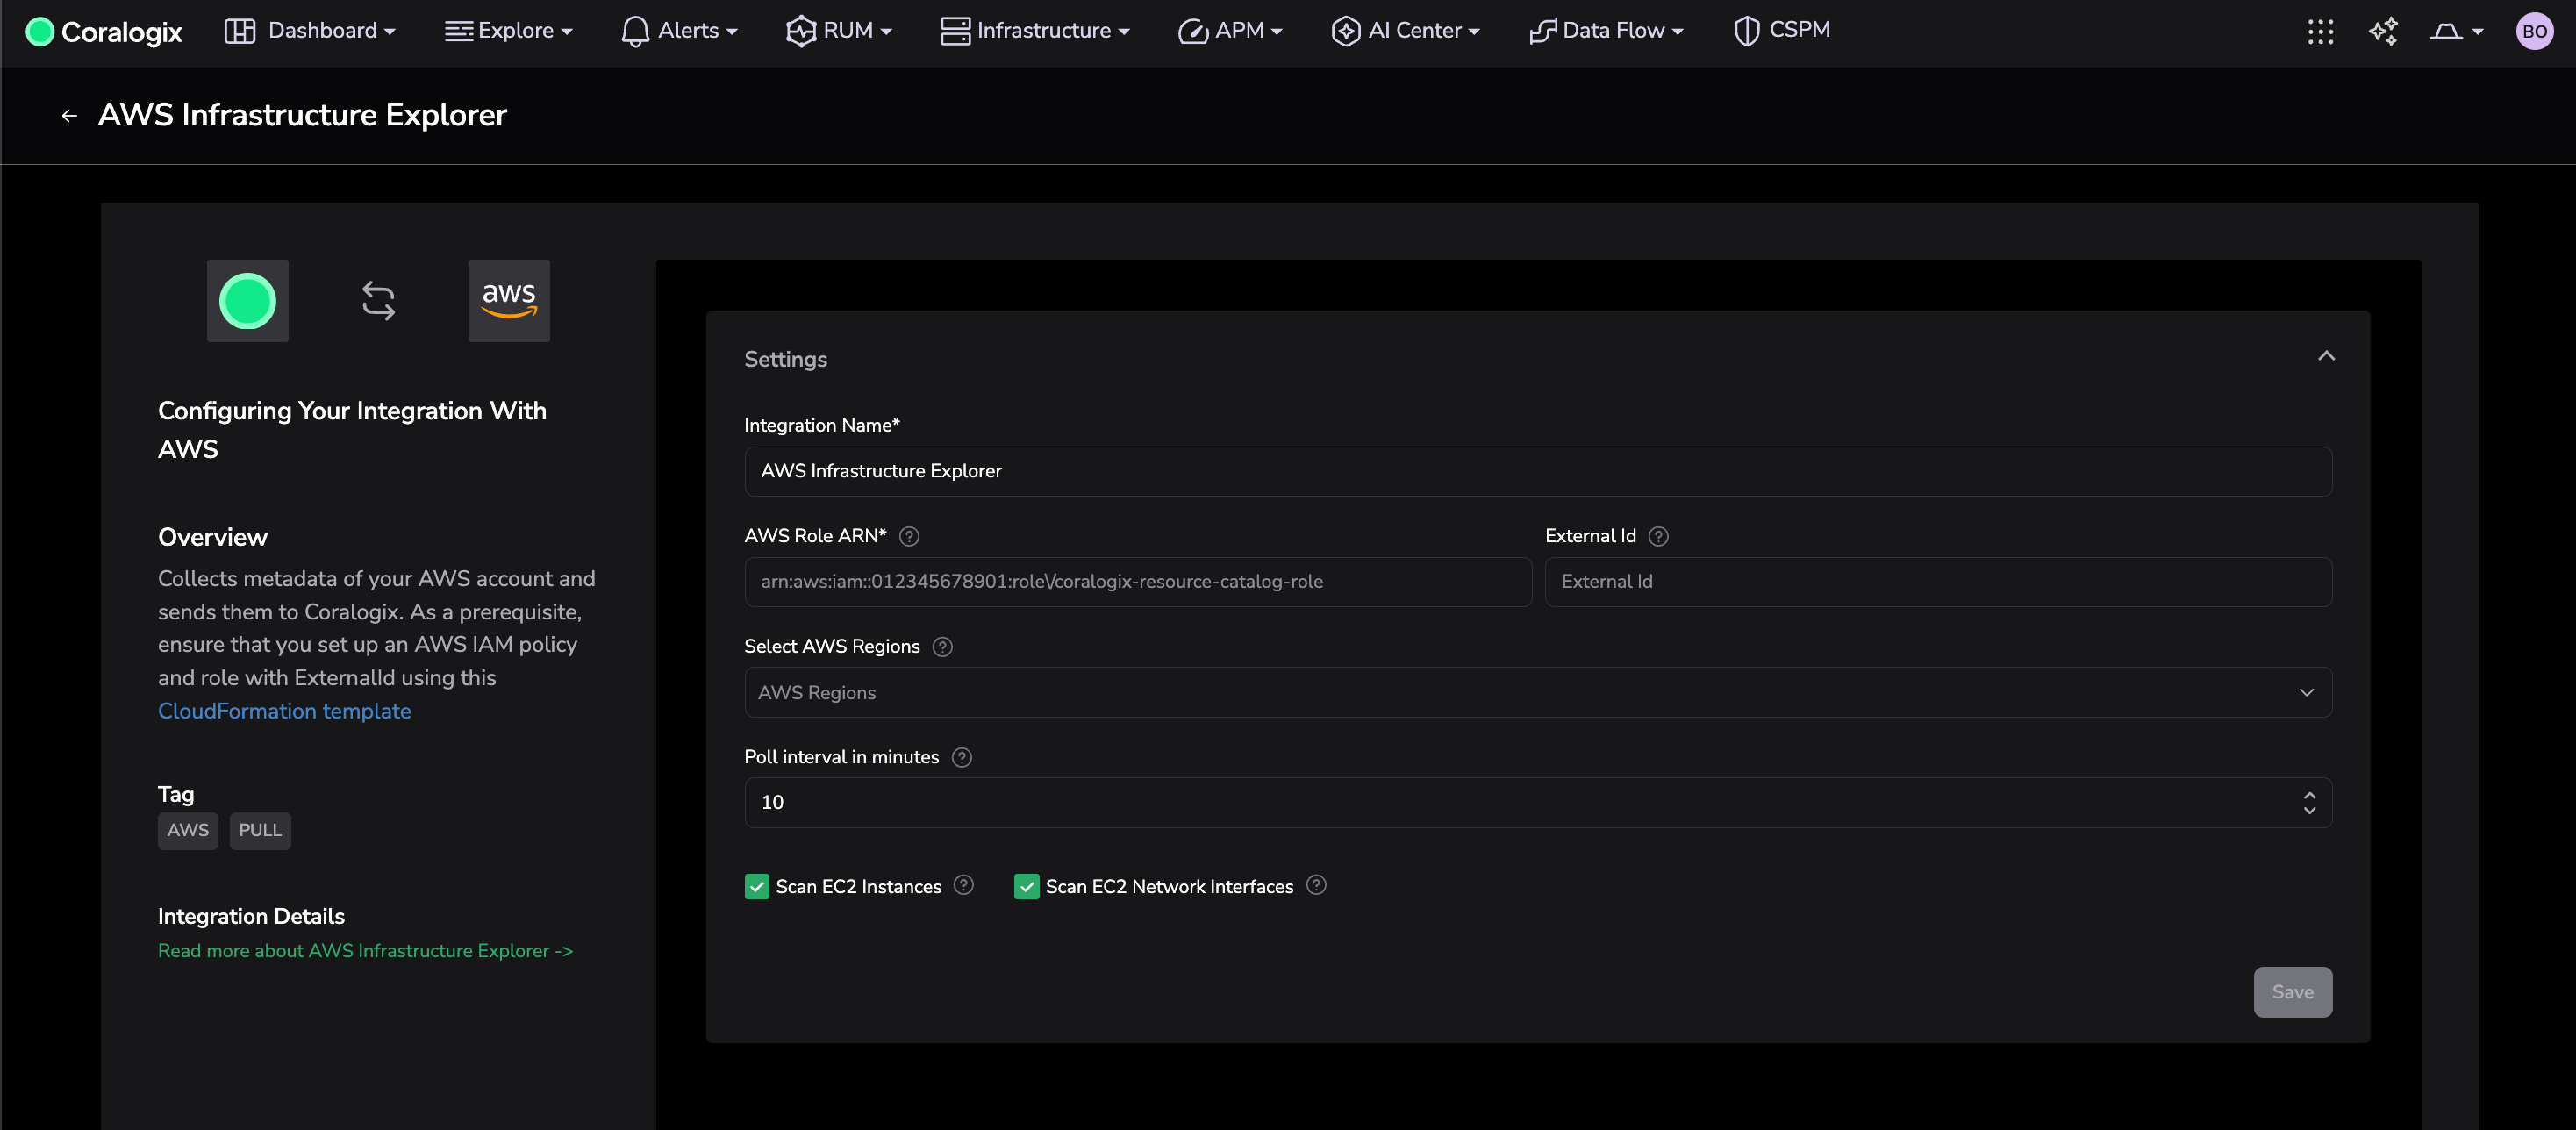The height and width of the screenshot is (1130, 2576).
Task: Click the Explore lines icon
Action: (x=458, y=32)
